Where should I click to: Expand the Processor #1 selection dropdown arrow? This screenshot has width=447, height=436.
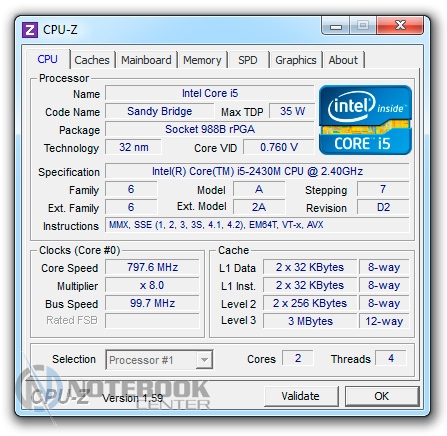204,360
